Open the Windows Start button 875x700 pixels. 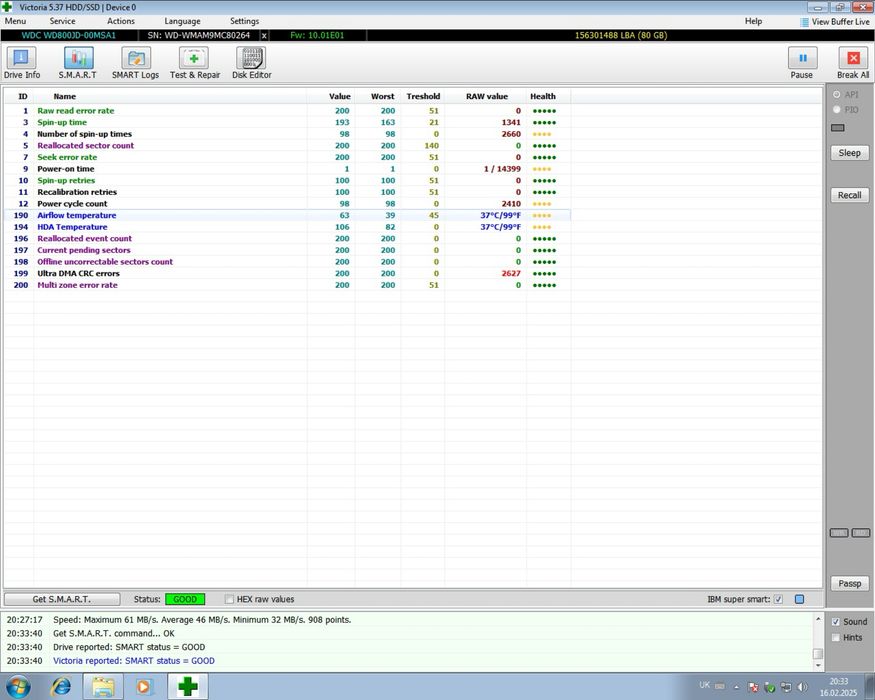(x=18, y=686)
